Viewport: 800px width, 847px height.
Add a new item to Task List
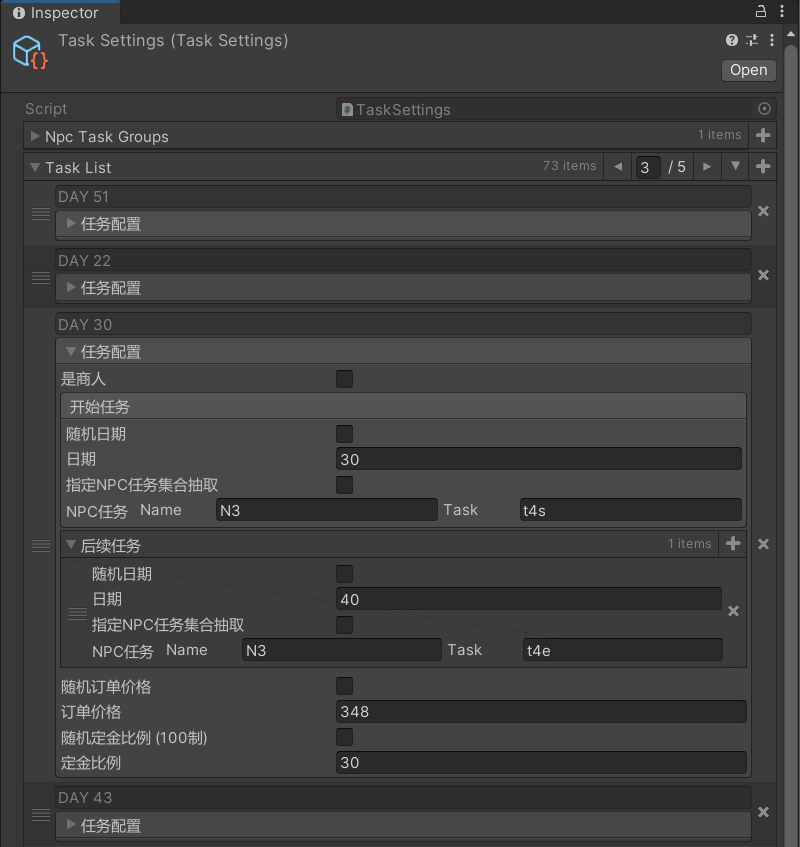click(x=763, y=166)
